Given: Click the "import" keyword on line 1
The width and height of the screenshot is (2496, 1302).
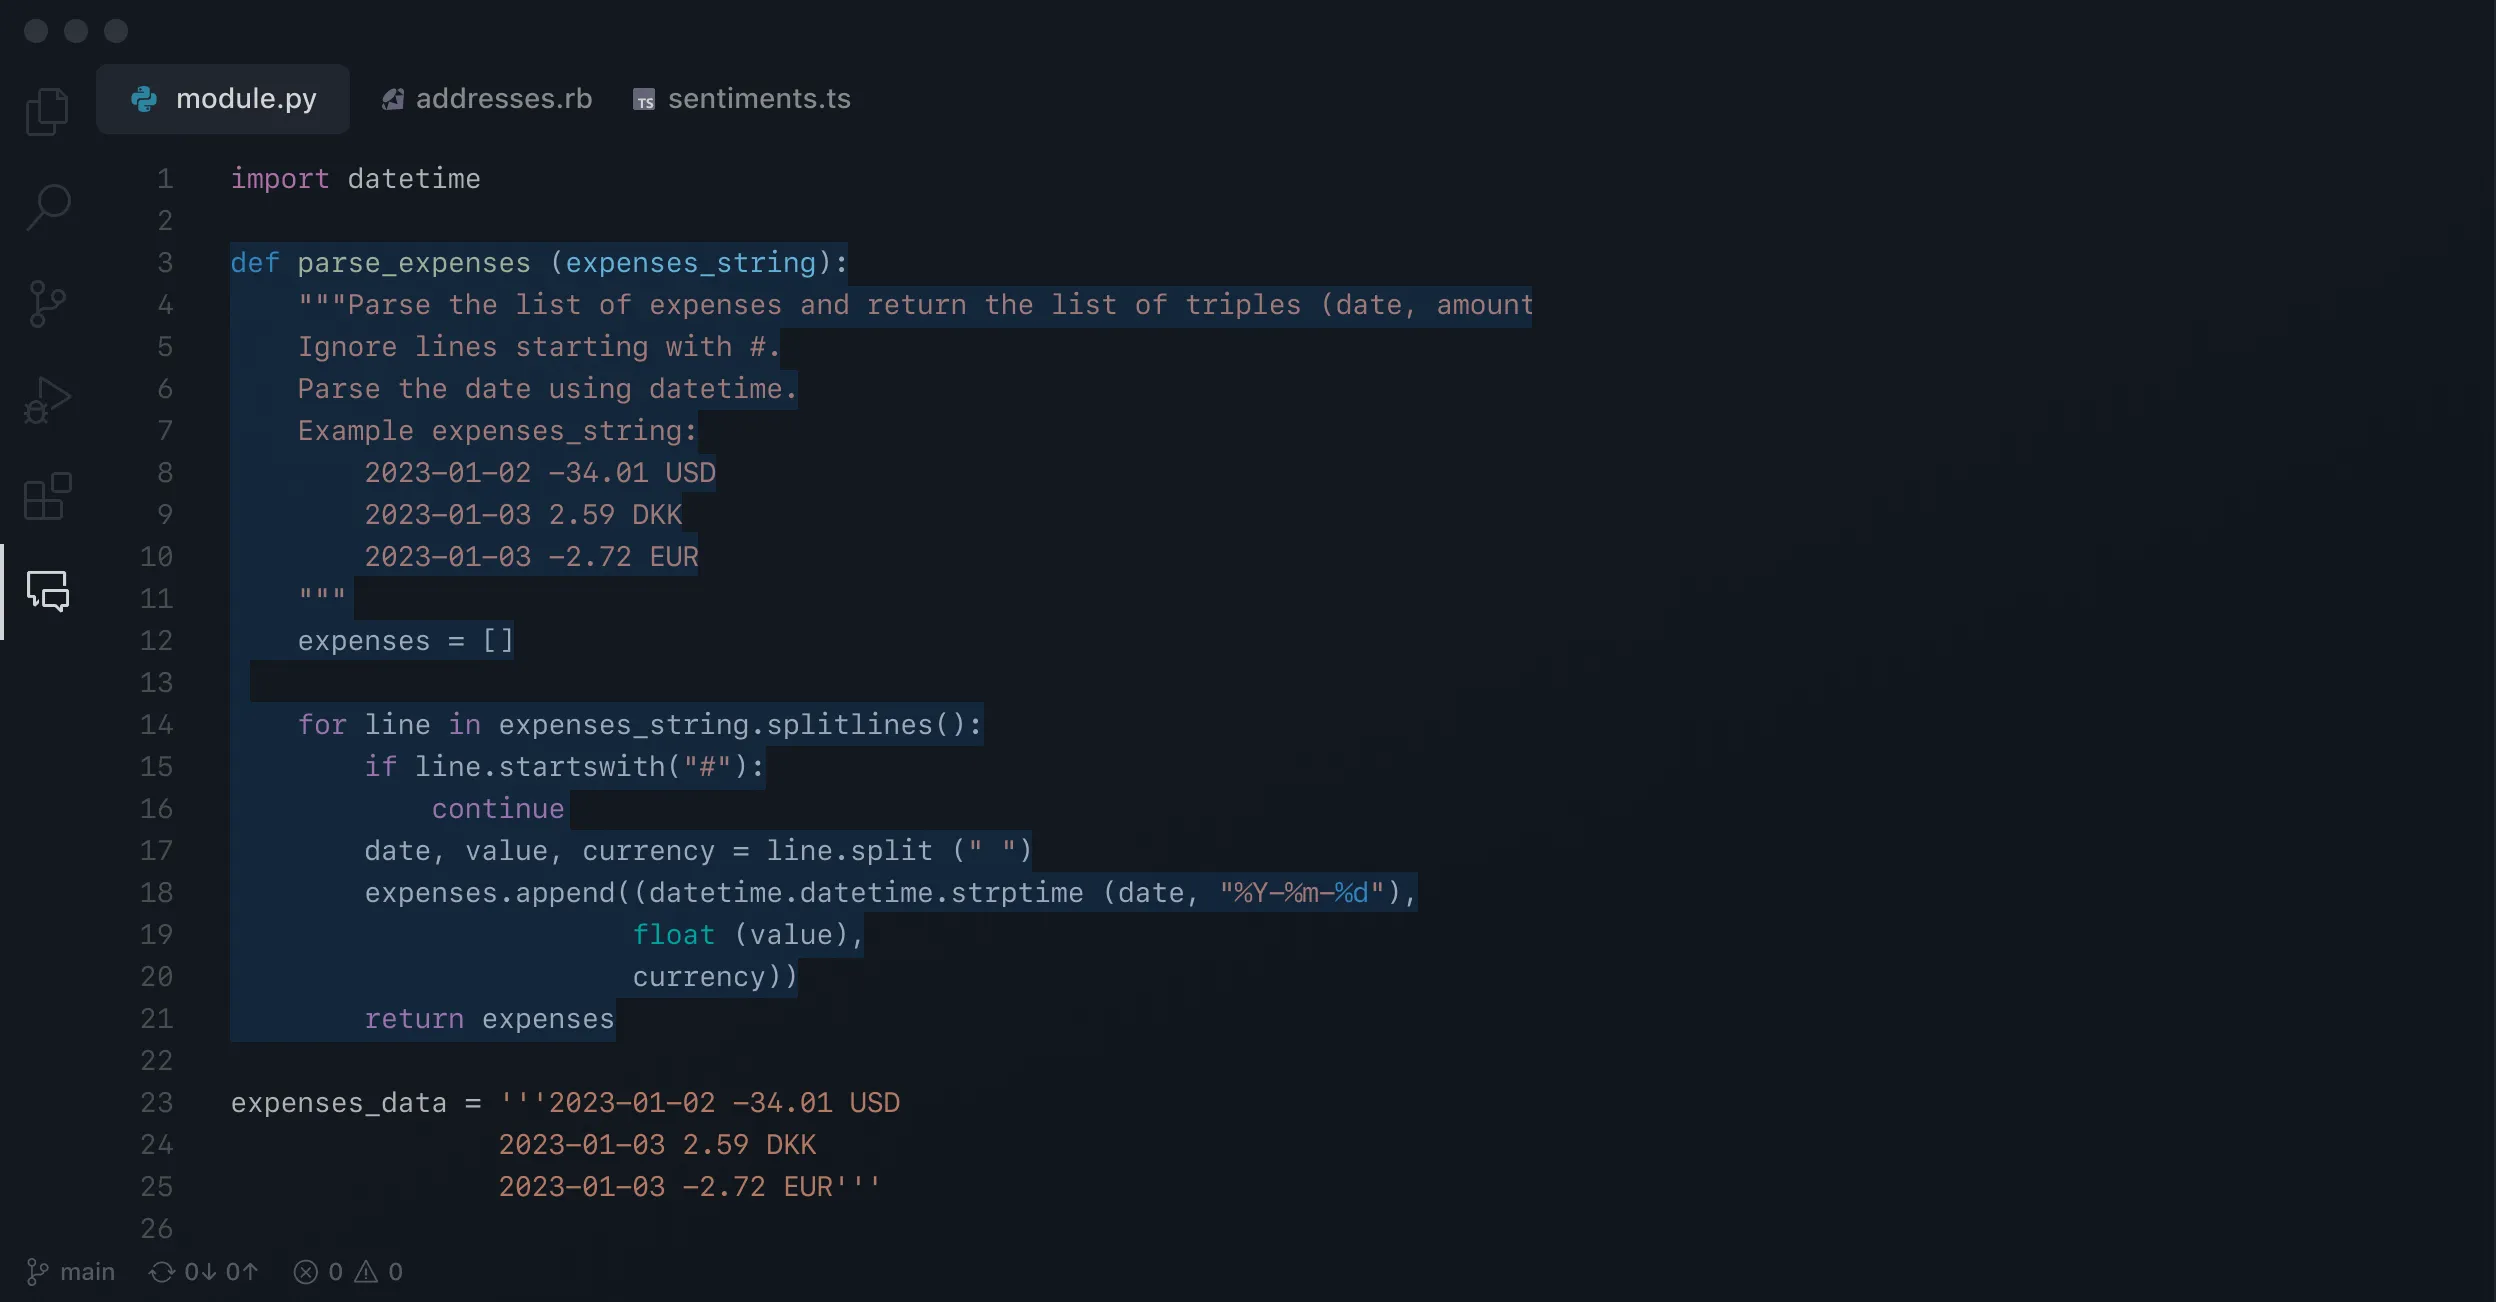Looking at the screenshot, I should point(280,180).
